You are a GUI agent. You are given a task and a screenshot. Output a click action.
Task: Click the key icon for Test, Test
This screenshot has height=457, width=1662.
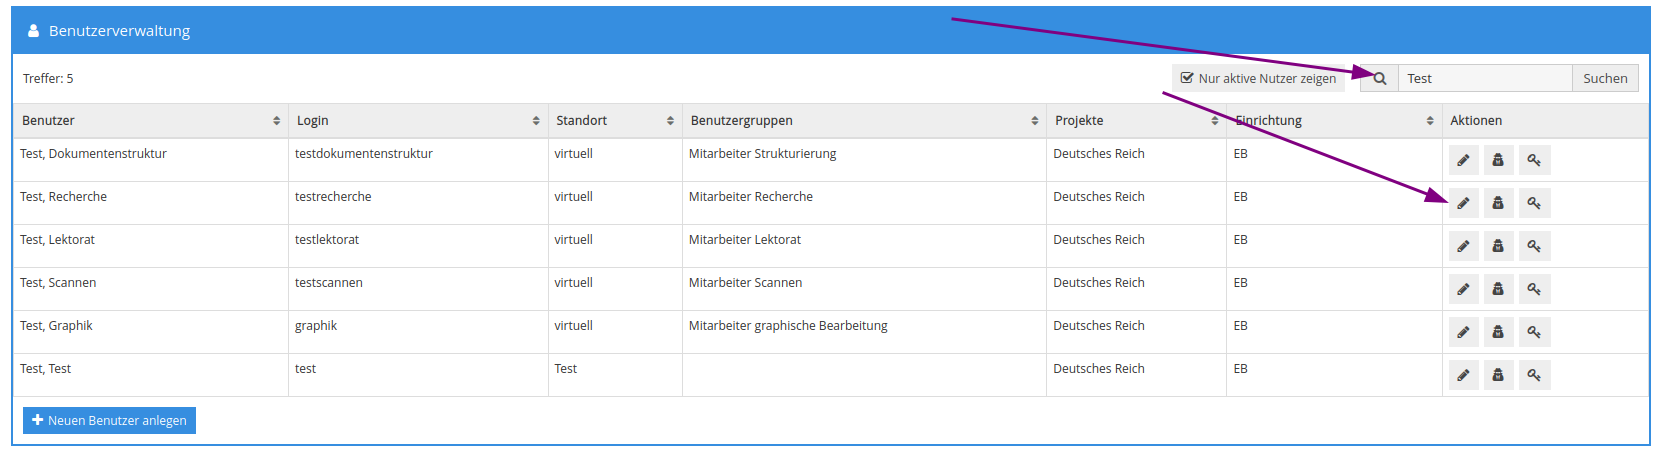(1534, 375)
